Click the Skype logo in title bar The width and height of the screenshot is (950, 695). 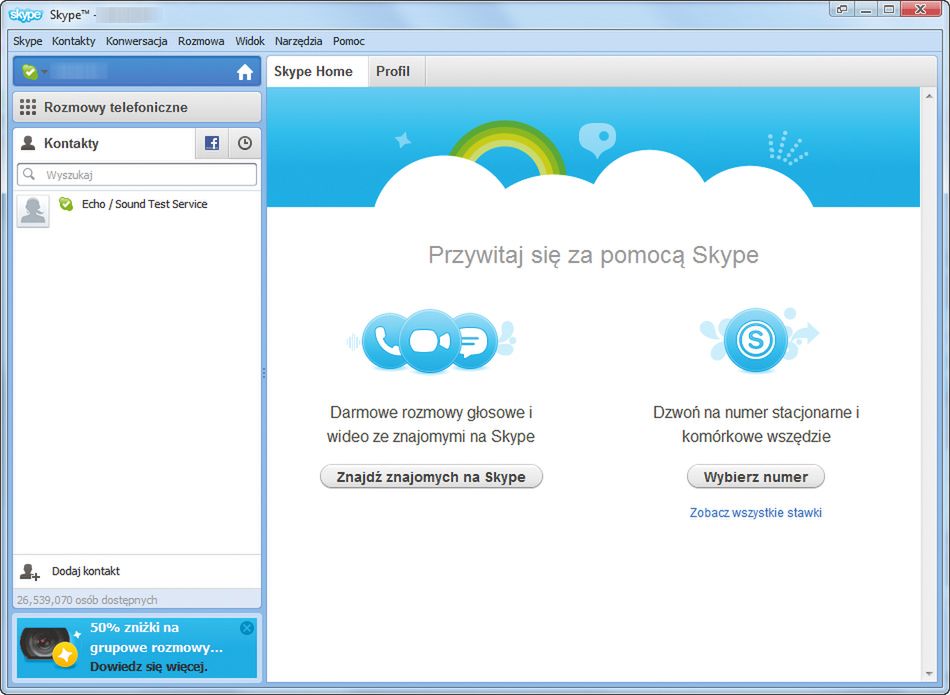click(25, 15)
